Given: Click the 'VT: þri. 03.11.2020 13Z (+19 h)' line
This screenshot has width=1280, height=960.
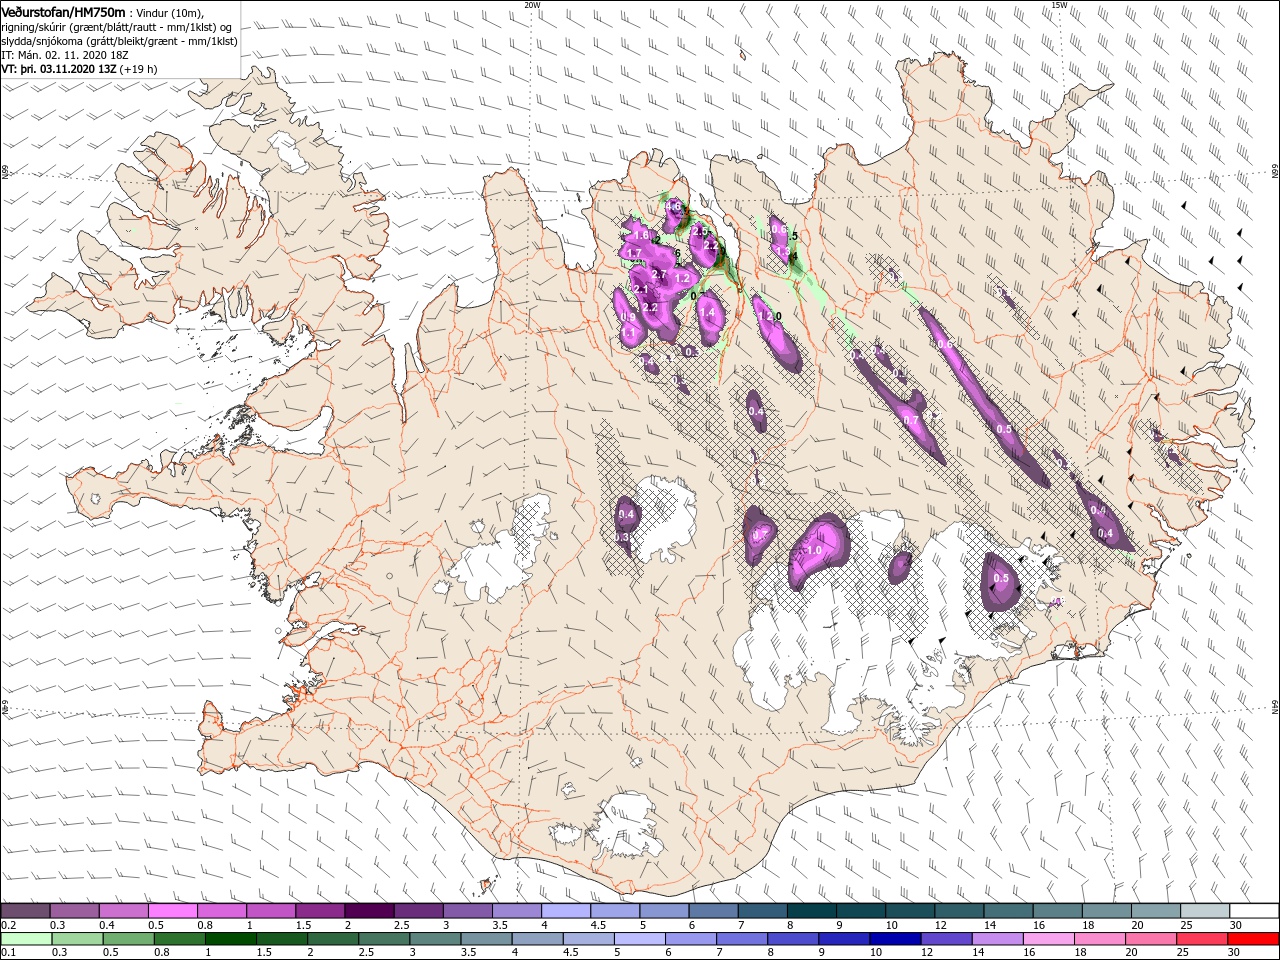Looking at the screenshot, I should pyautogui.click(x=79, y=69).
